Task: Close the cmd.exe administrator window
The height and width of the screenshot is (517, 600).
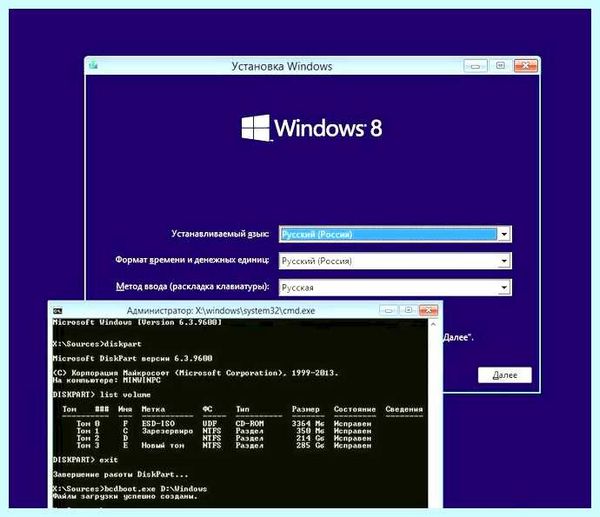Action: tap(429, 310)
